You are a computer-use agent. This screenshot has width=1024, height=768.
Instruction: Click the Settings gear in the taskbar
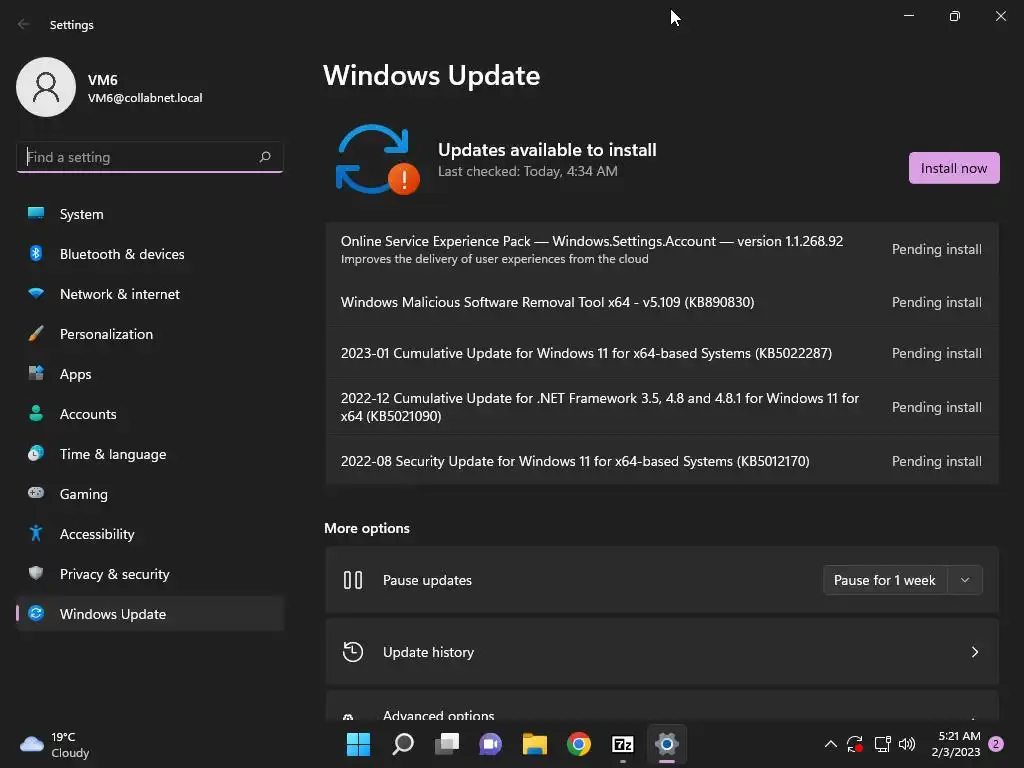pyautogui.click(x=667, y=744)
